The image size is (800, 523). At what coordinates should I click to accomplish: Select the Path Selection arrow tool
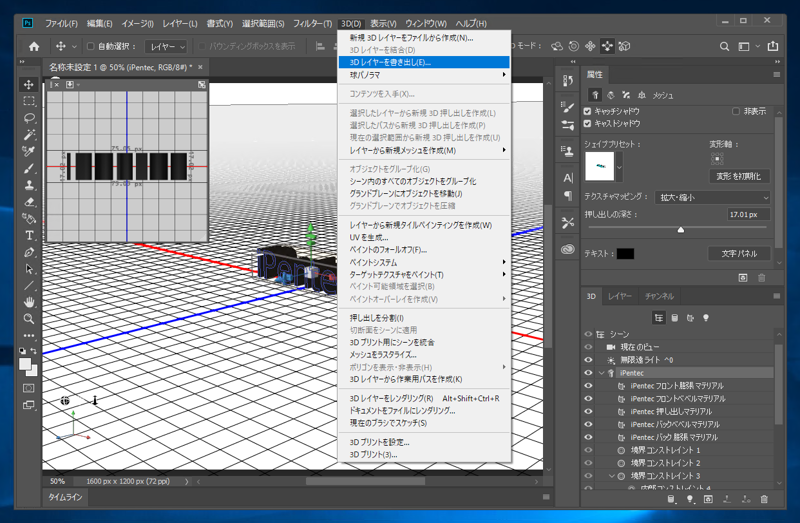click(x=29, y=269)
